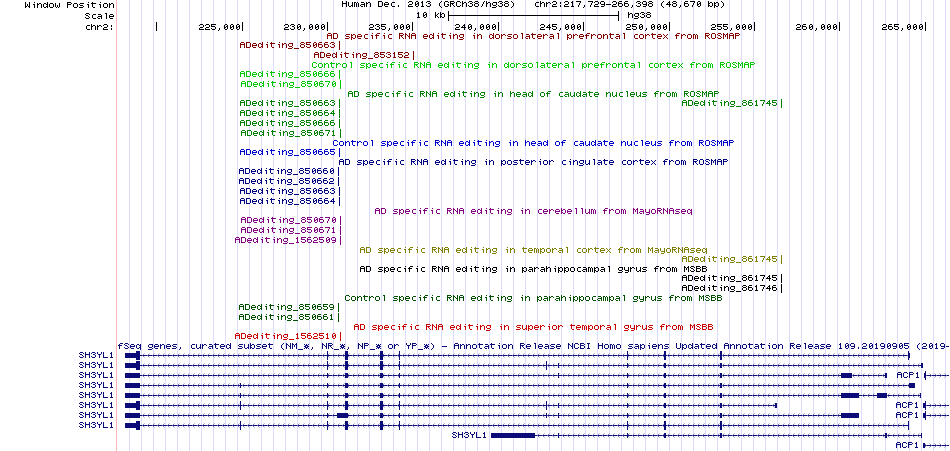Select purple ADediting_850670 in cerebellum track
950x451 pixels.
click(288, 220)
